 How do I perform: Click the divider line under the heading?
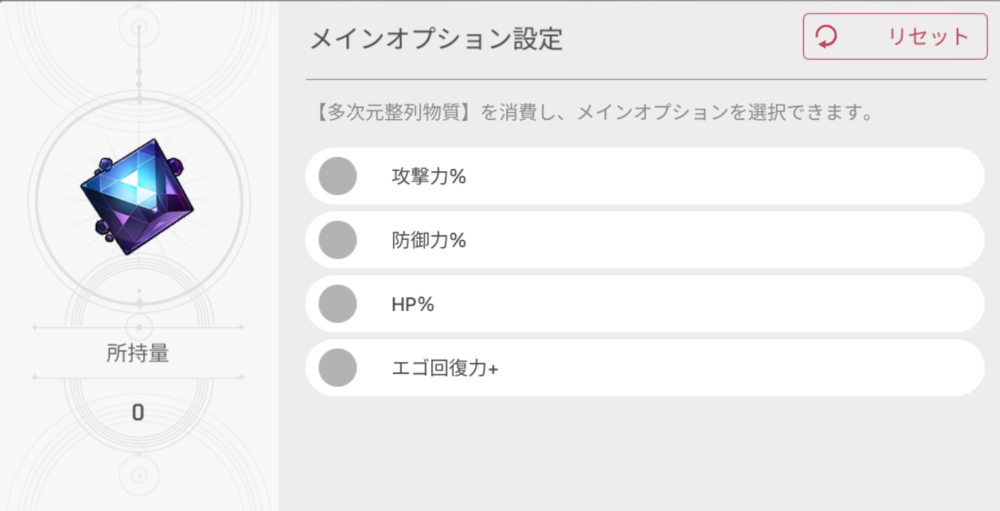click(646, 79)
